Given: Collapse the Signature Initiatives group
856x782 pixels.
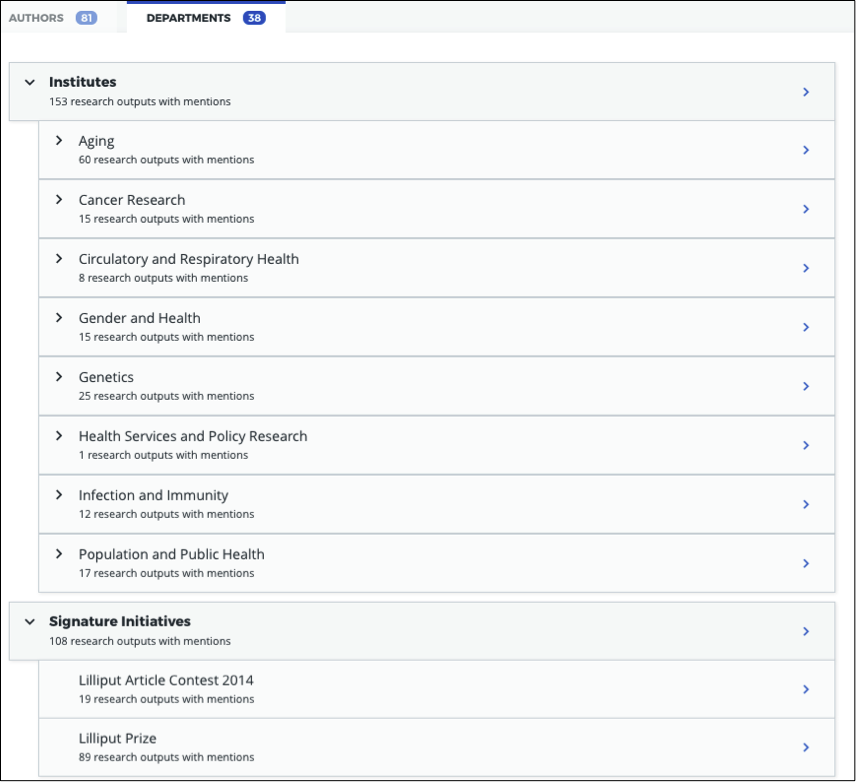Looking at the screenshot, I should (x=30, y=622).
